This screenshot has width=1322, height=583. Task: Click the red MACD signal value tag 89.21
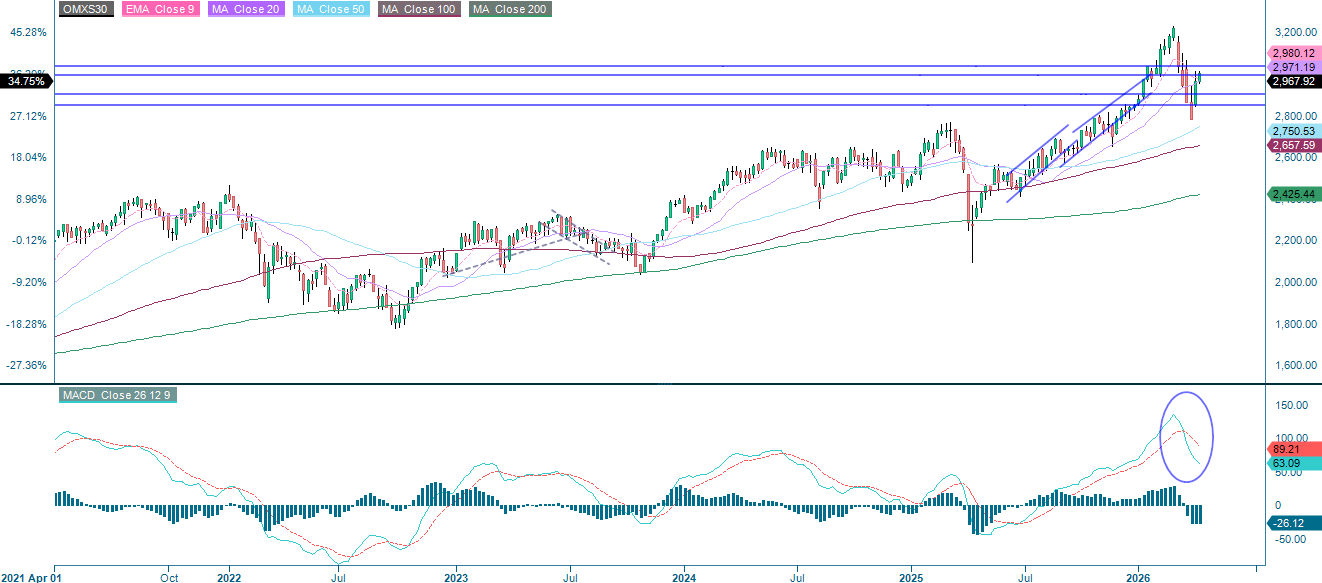[x=1287, y=450]
